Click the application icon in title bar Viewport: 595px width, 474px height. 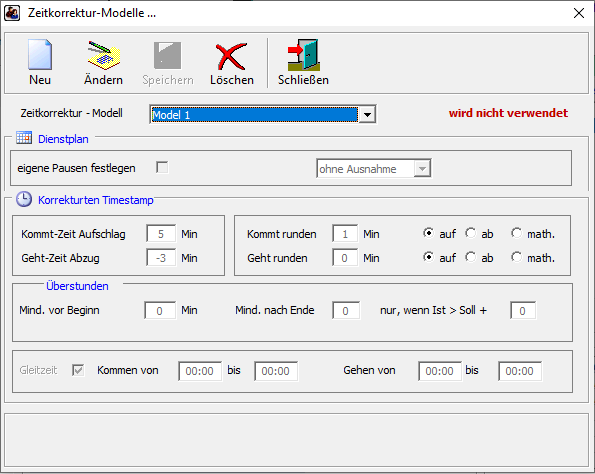(12, 13)
